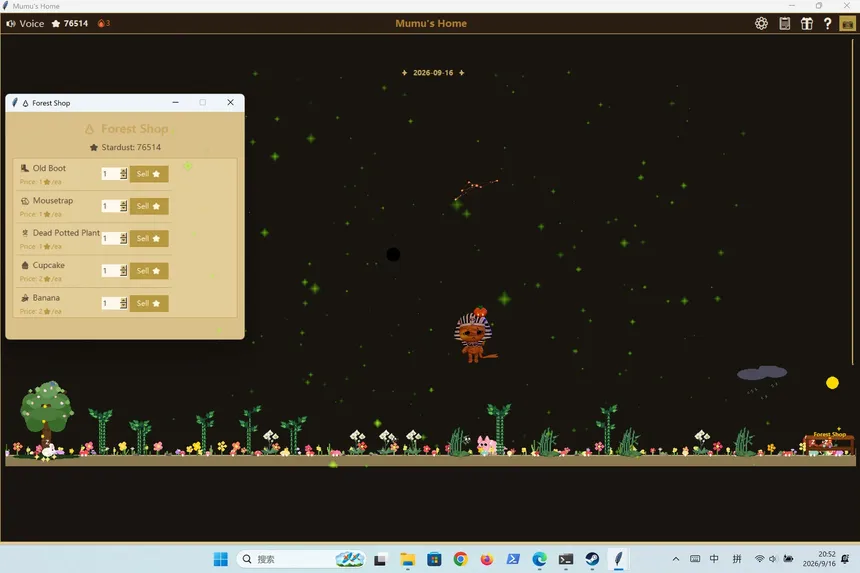Click the pharaoh cat character
This screenshot has height=573, width=860.
click(474, 334)
